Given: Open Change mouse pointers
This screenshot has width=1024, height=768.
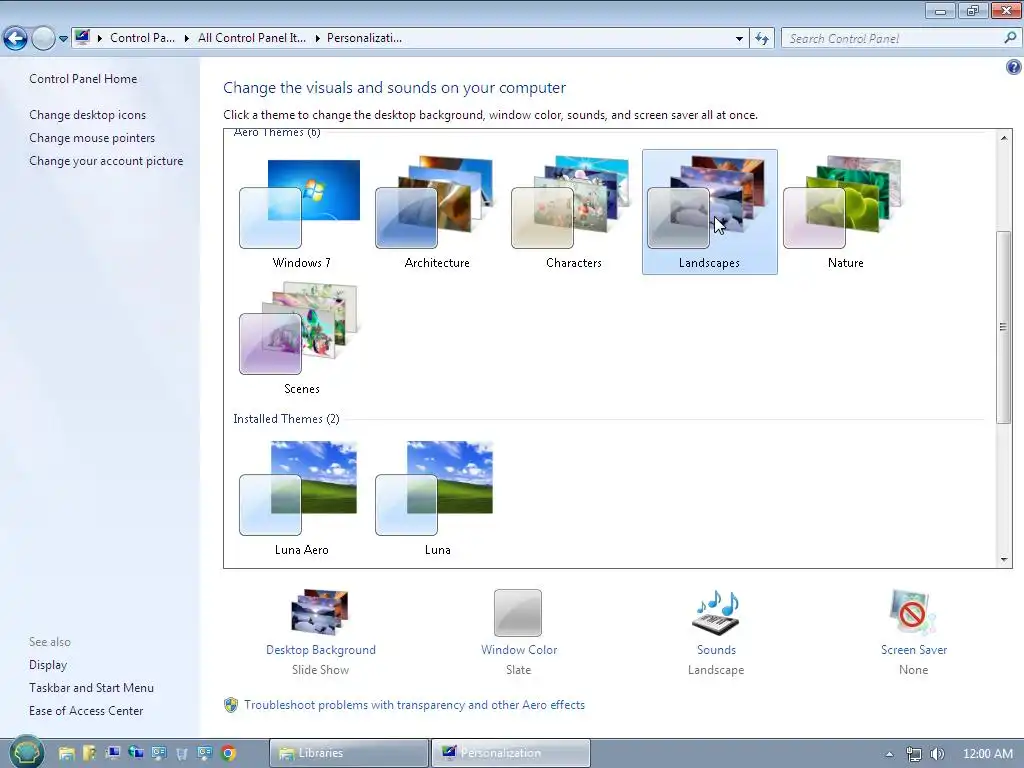Looking at the screenshot, I should point(92,138).
